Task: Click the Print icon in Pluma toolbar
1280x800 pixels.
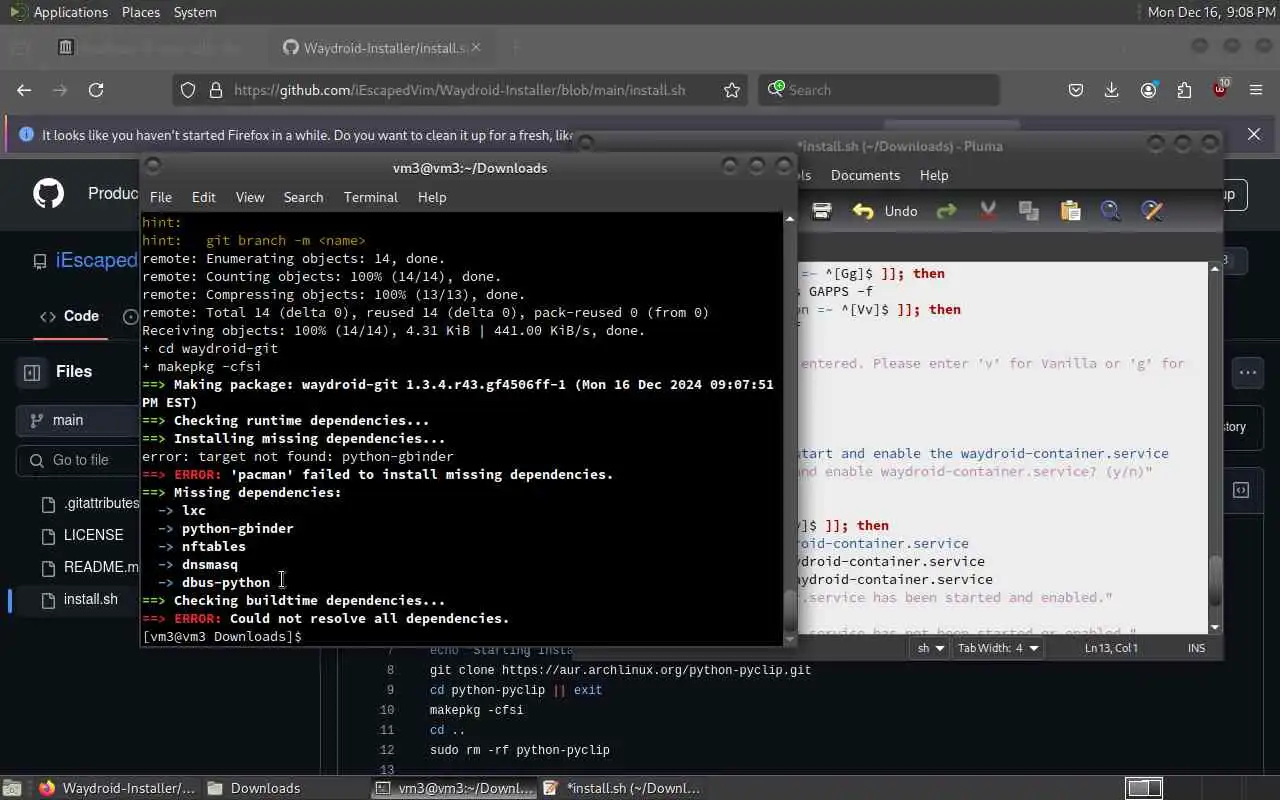Action: pyautogui.click(x=822, y=211)
